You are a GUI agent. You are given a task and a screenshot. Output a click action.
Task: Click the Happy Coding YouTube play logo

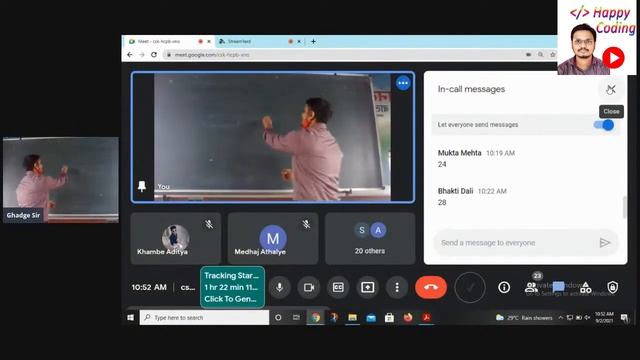pos(613,58)
